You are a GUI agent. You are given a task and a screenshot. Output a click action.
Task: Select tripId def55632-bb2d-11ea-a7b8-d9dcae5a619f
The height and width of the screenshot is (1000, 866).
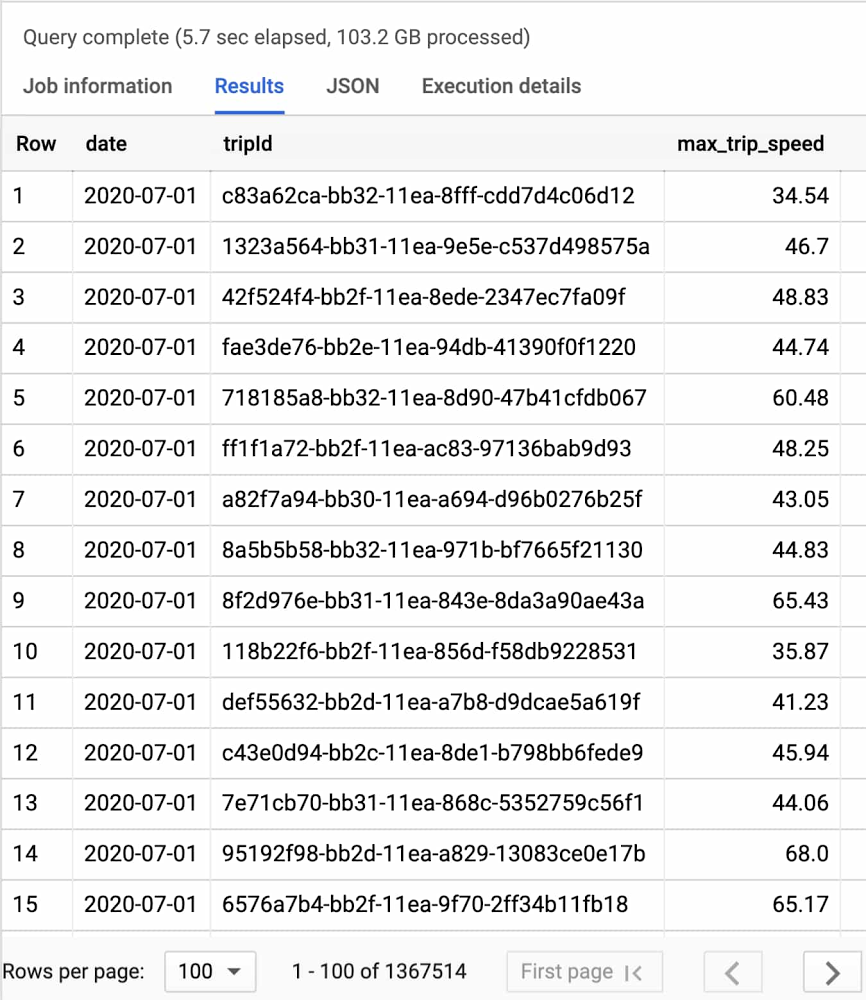click(x=430, y=702)
